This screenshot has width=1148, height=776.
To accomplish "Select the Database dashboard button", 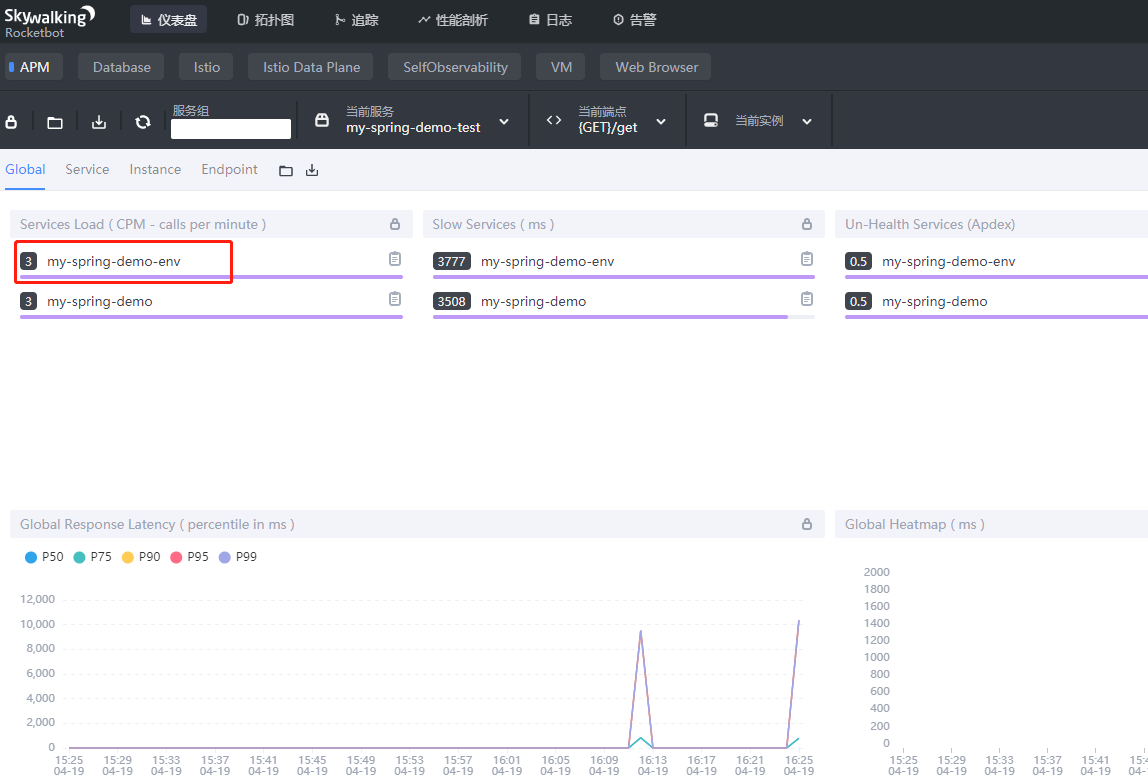I will 121,67.
